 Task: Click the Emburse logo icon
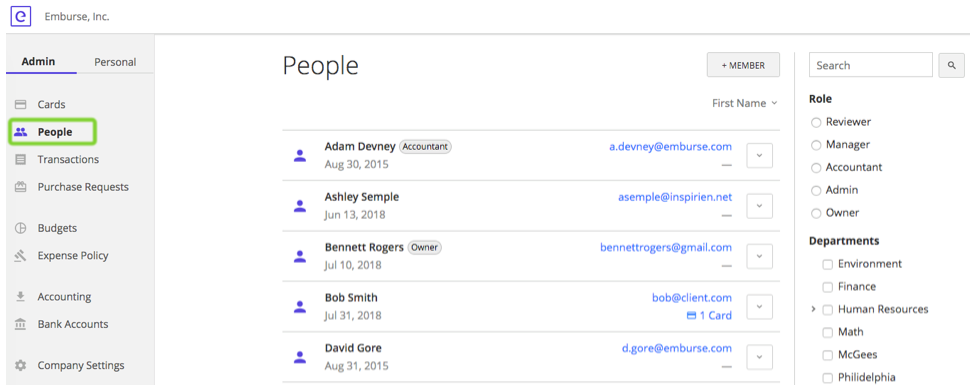[x=20, y=16]
